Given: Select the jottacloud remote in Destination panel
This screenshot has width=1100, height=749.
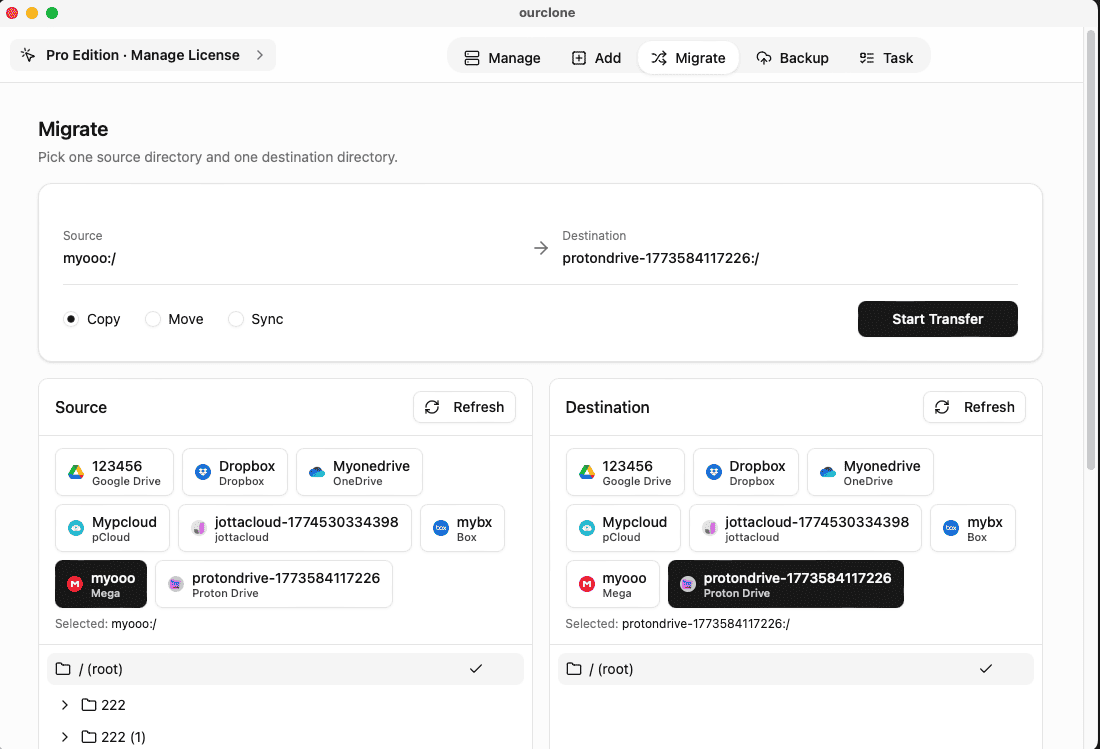Looking at the screenshot, I should 805,528.
